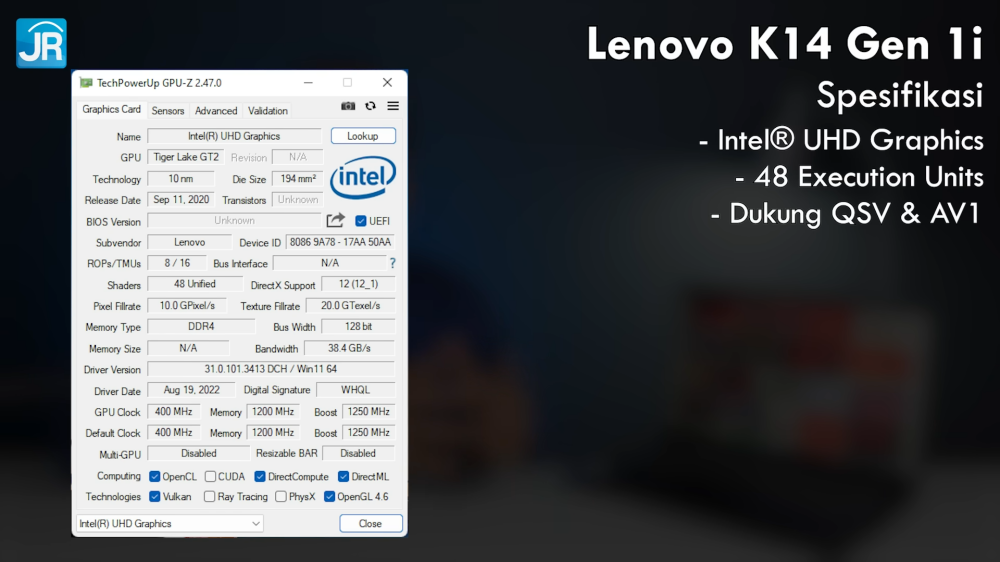Click the Intel logo image
The height and width of the screenshot is (562, 1000).
pos(363,177)
